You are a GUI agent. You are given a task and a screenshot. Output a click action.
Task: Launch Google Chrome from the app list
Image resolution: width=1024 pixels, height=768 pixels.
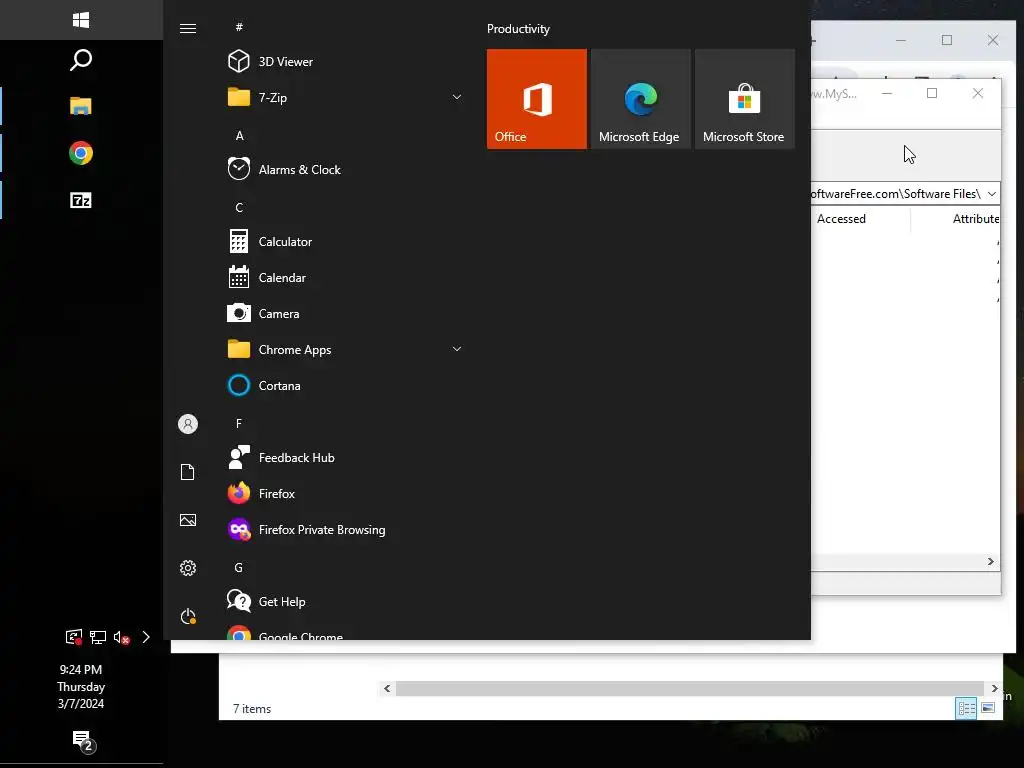344,632
